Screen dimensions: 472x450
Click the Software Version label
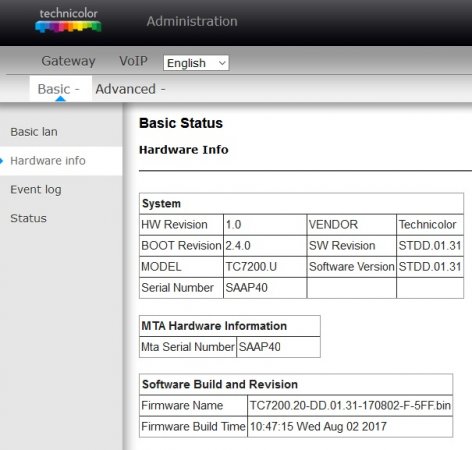click(x=352, y=267)
